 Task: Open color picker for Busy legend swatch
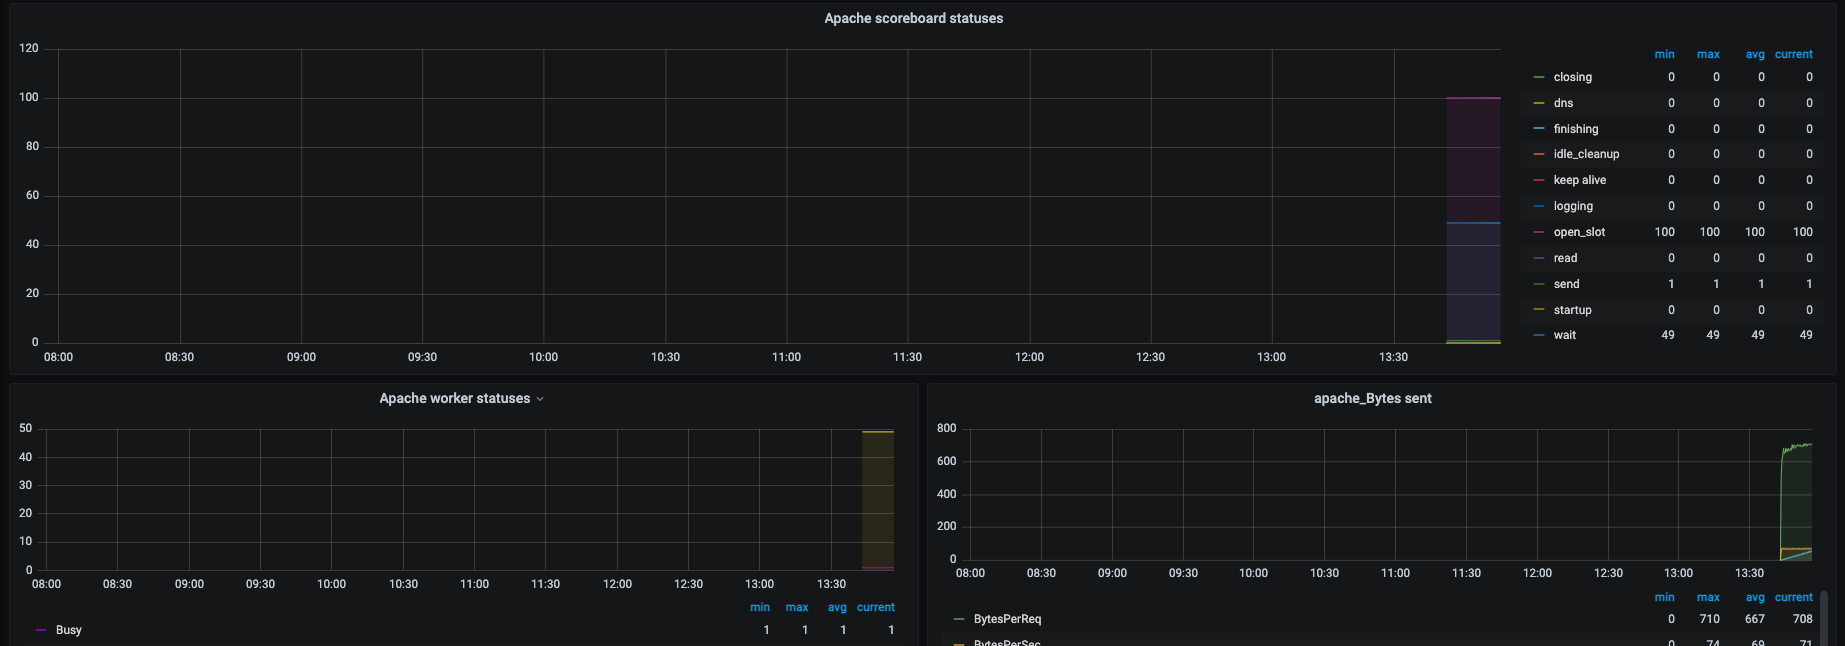pyautogui.click(x=41, y=630)
